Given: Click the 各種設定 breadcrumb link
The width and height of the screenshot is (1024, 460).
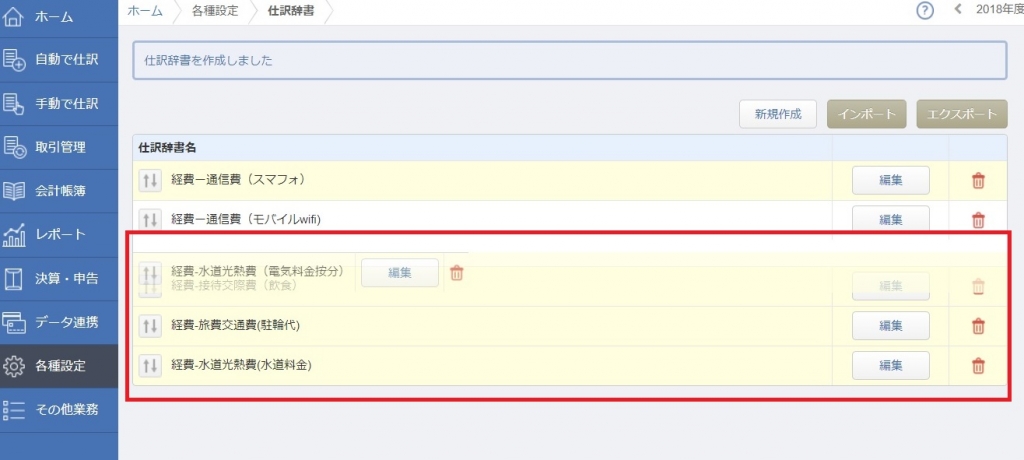Looking at the screenshot, I should coord(216,12).
